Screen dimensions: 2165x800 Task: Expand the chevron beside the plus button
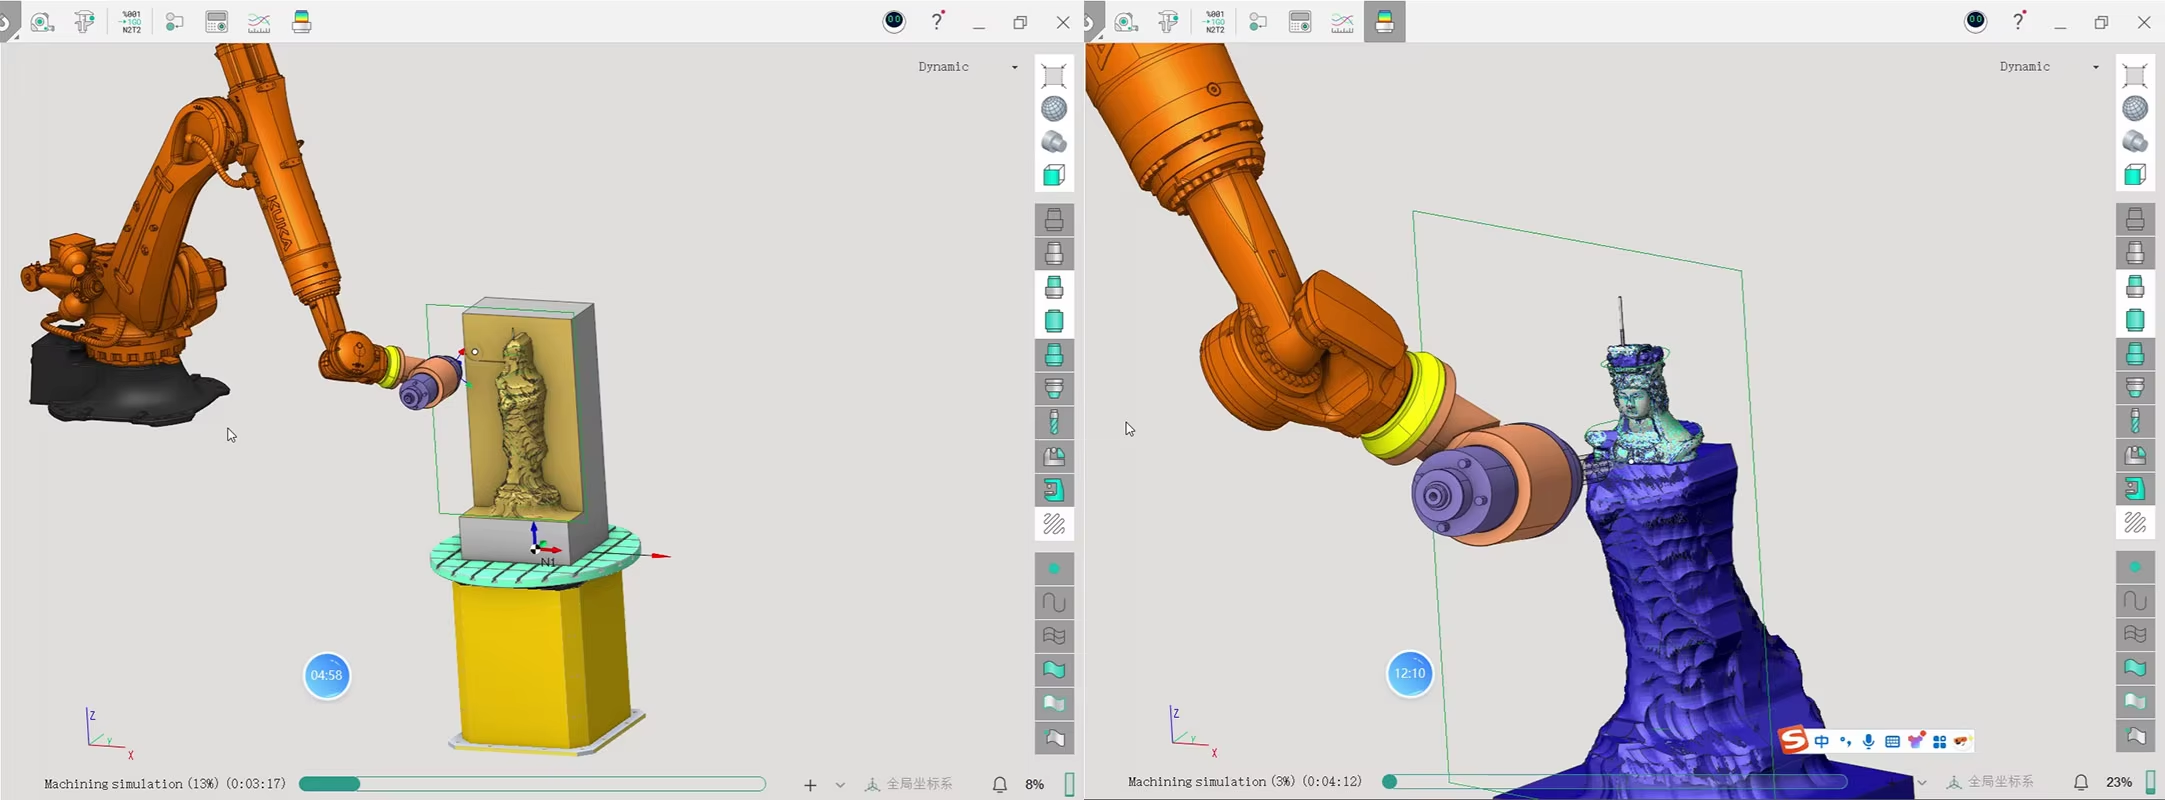coord(840,785)
